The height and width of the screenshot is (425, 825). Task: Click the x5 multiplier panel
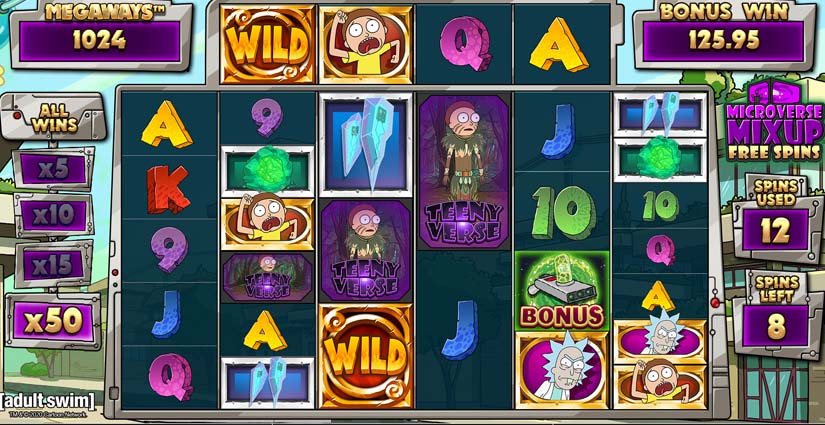(54, 169)
